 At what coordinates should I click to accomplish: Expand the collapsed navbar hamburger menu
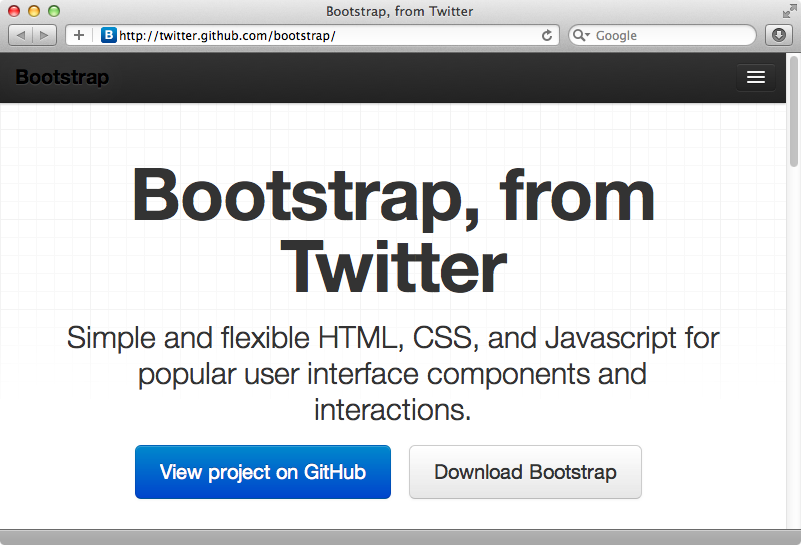[x=756, y=77]
